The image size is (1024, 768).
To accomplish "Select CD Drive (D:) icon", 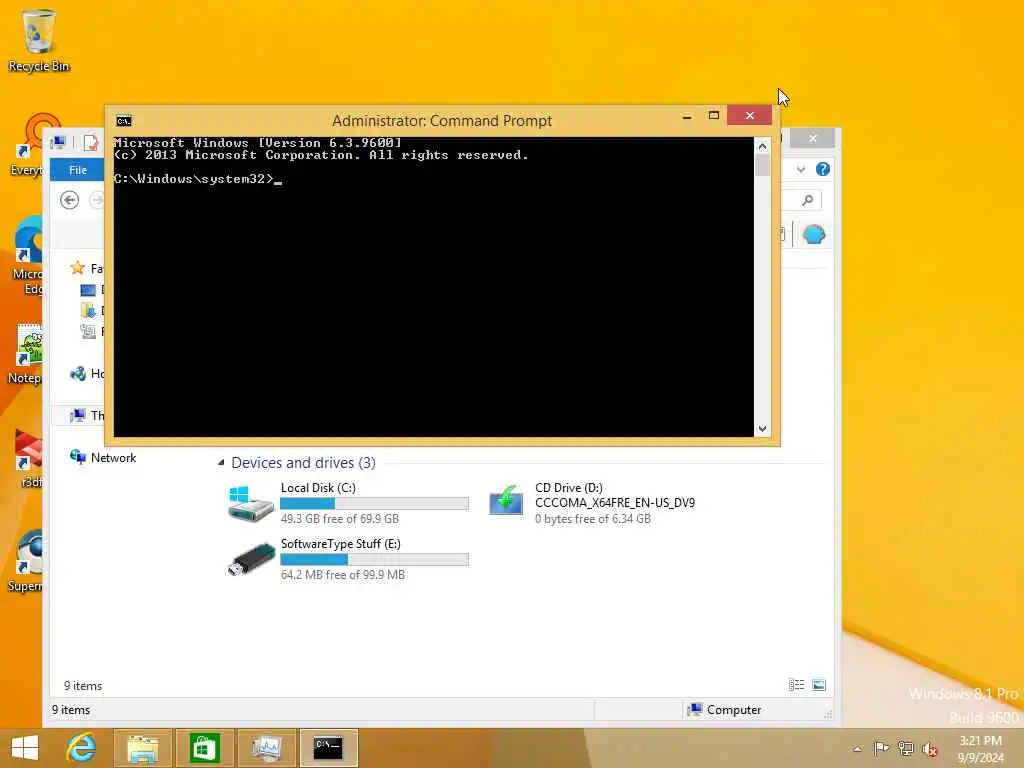I will [506, 502].
